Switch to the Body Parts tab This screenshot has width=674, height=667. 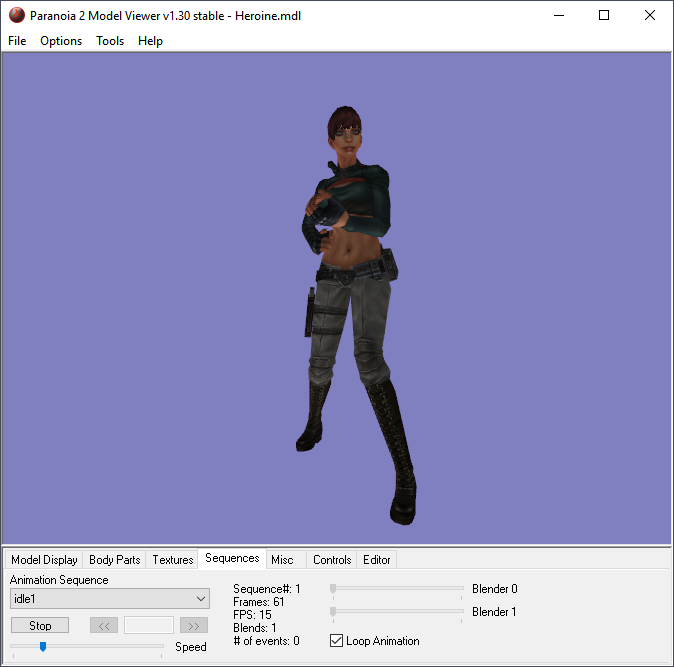(115, 560)
